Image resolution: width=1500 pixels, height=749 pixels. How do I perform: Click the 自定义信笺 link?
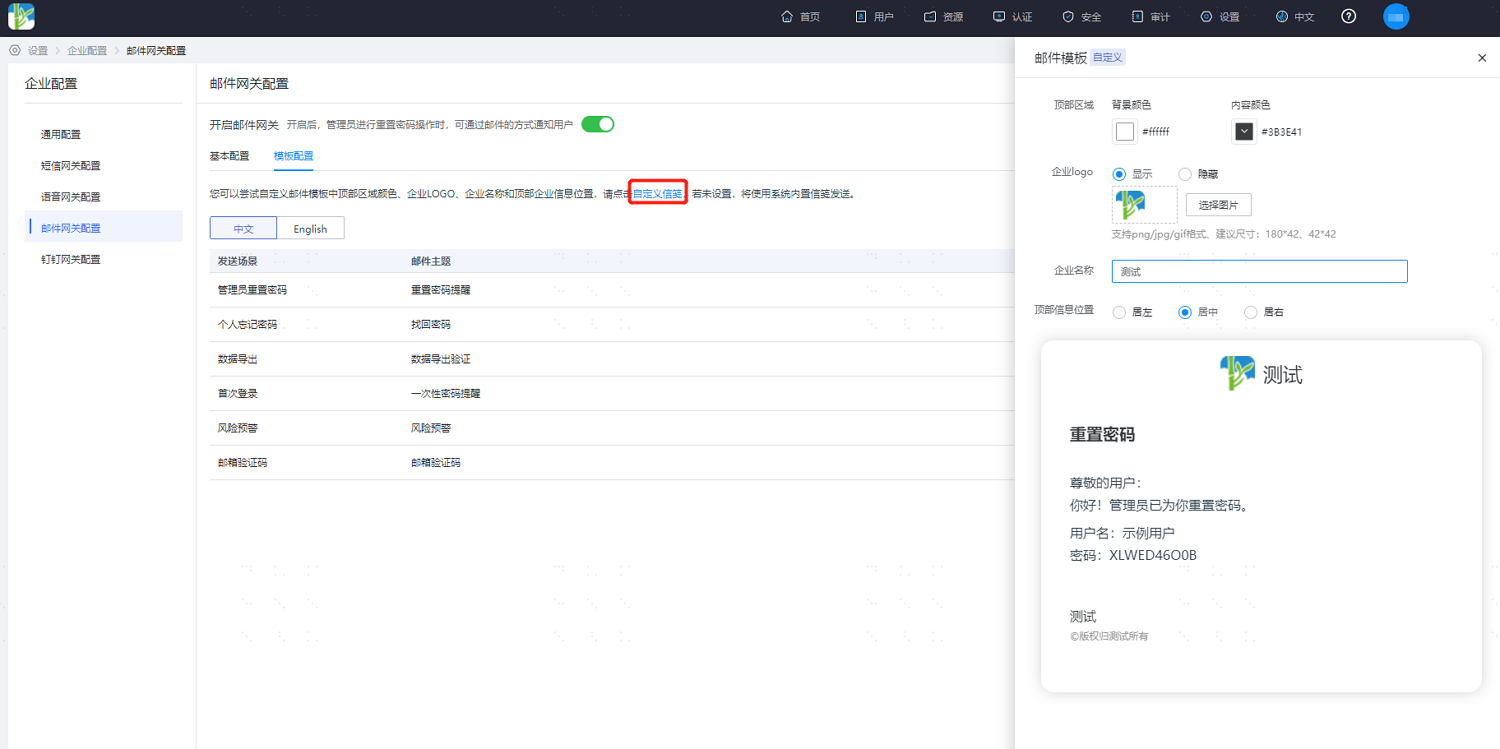pyautogui.click(x=658, y=193)
